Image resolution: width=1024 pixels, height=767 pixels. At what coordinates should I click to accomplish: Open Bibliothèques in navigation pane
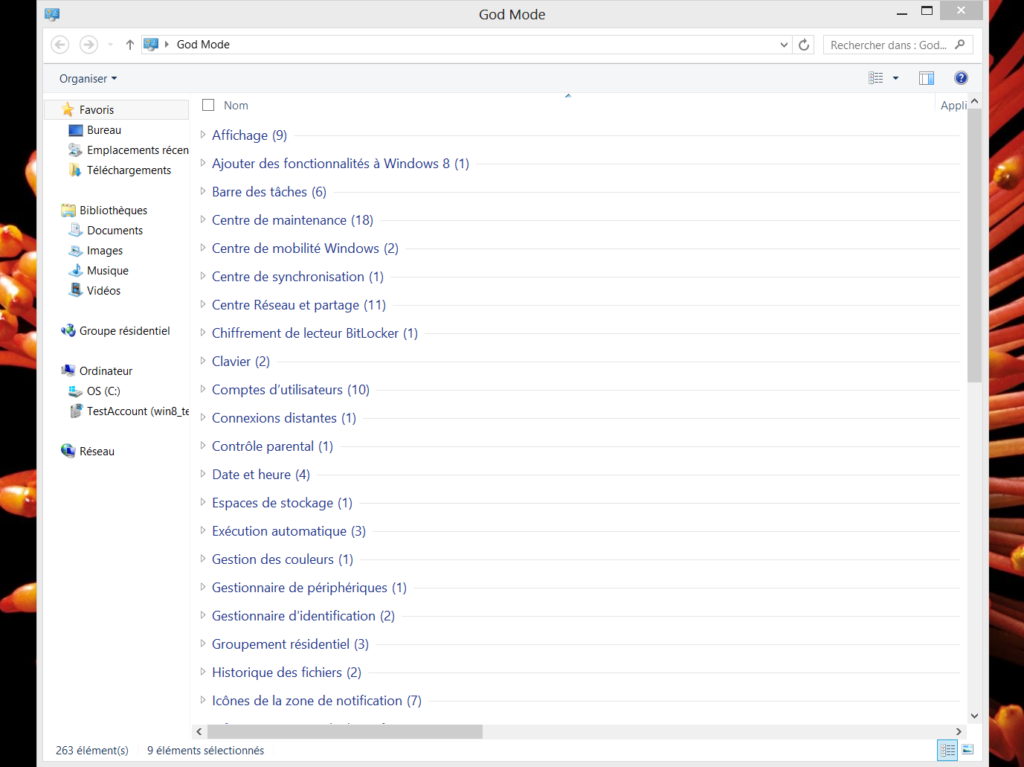(x=104, y=210)
